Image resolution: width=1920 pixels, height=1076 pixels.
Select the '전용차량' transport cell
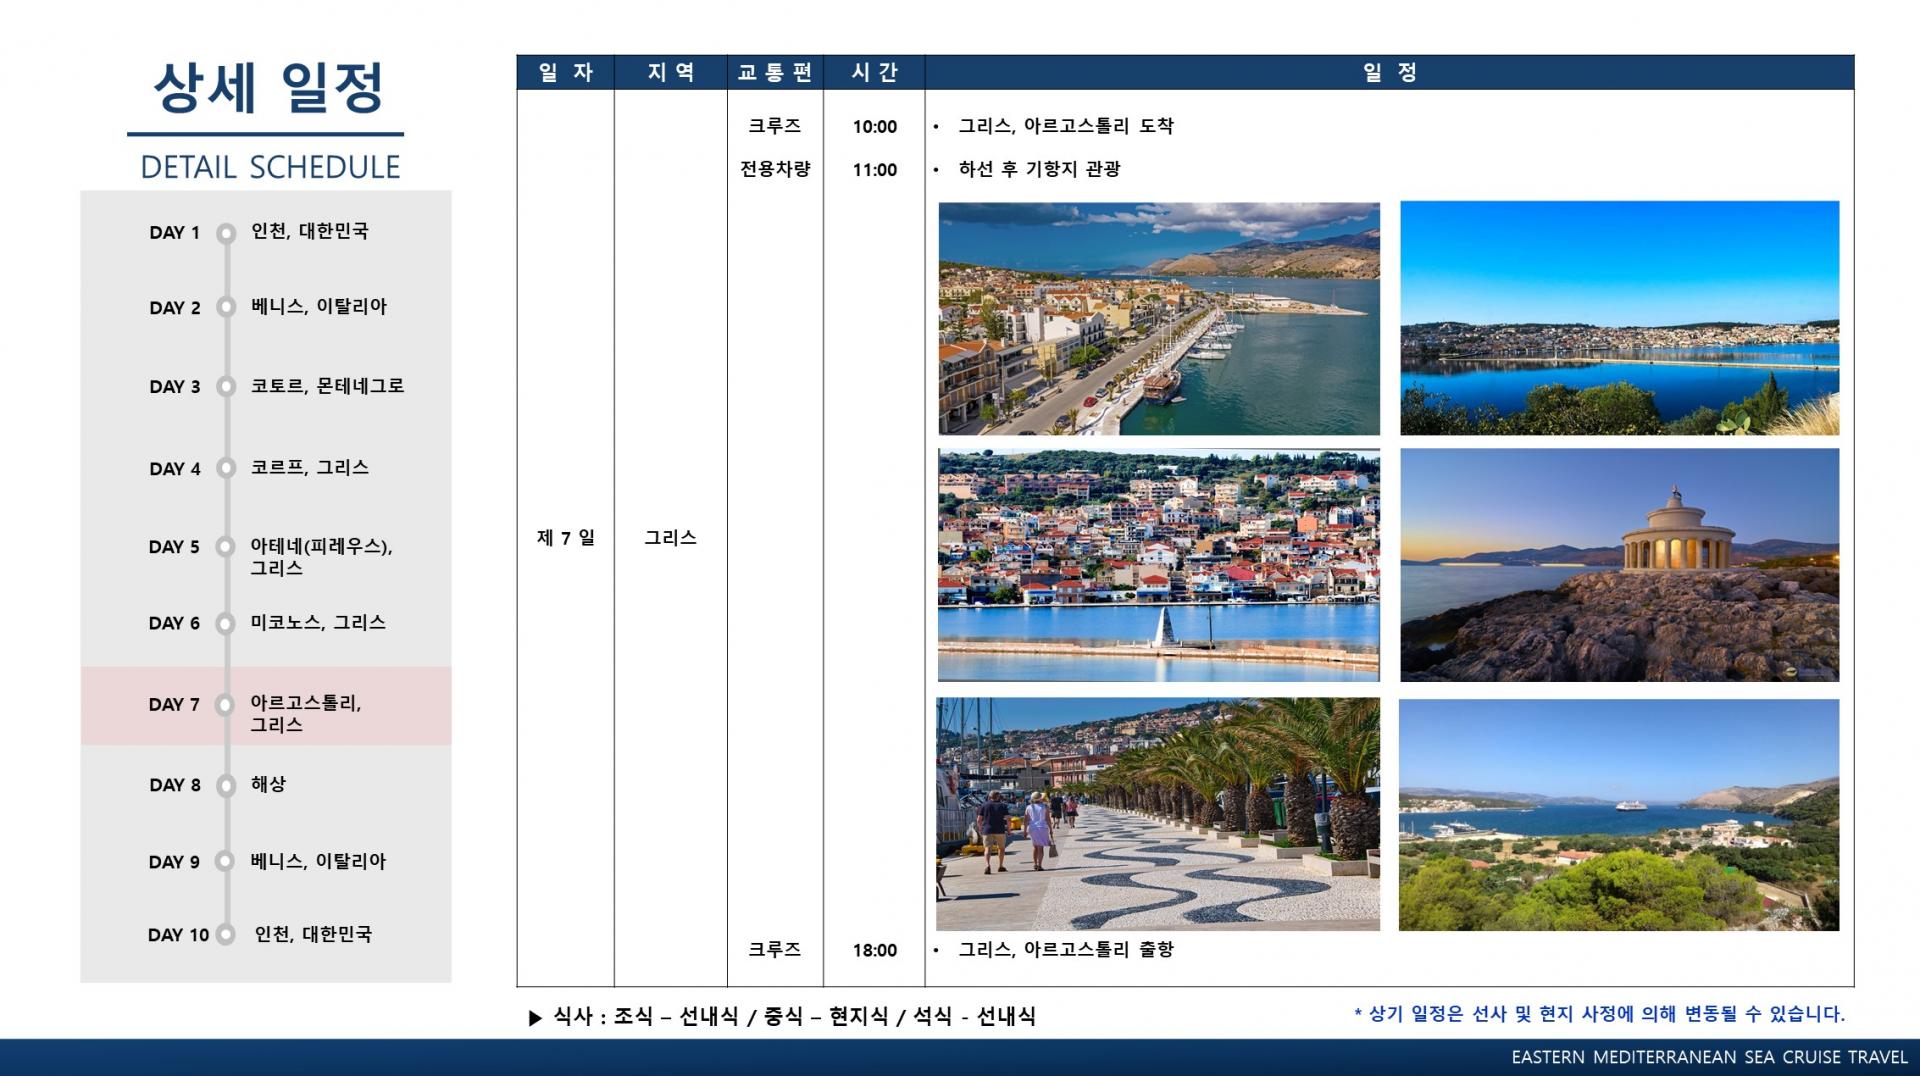tap(775, 169)
